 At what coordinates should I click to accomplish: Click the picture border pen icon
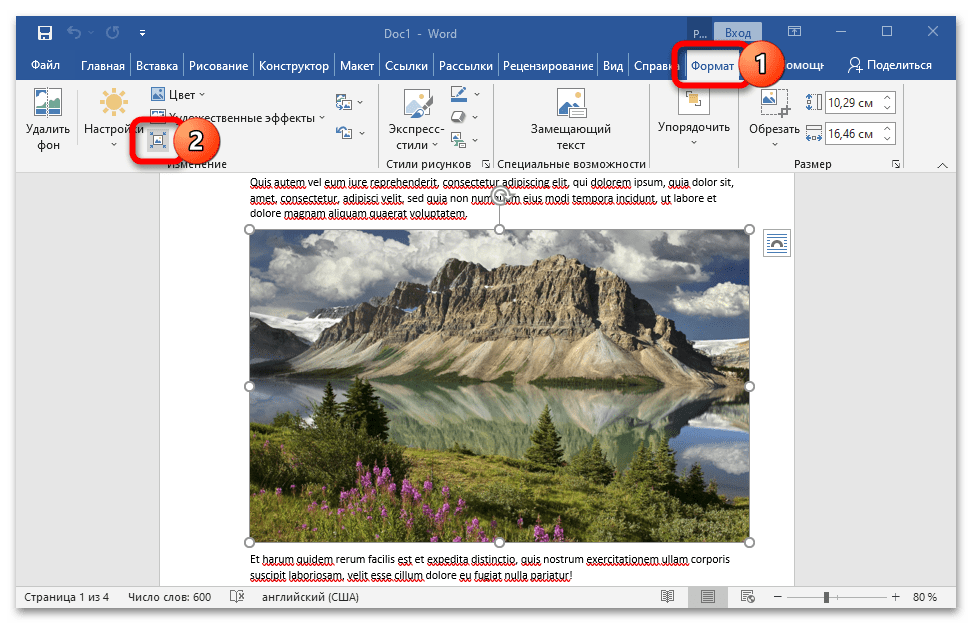coord(459,95)
